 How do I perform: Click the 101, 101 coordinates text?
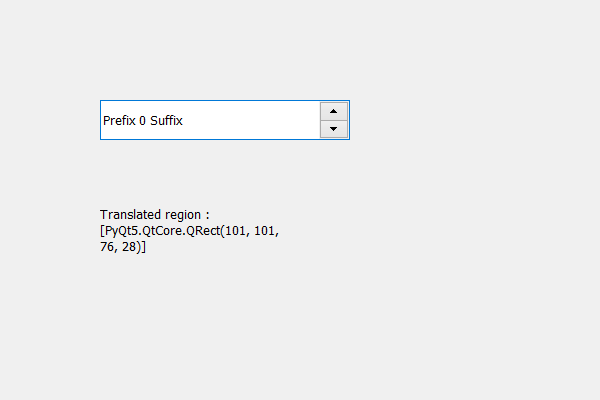pos(253,231)
